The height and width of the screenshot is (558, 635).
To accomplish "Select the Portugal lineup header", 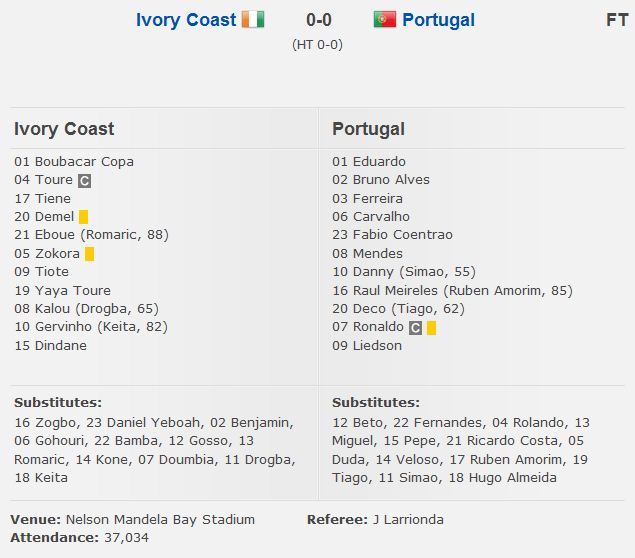I will (x=368, y=129).
